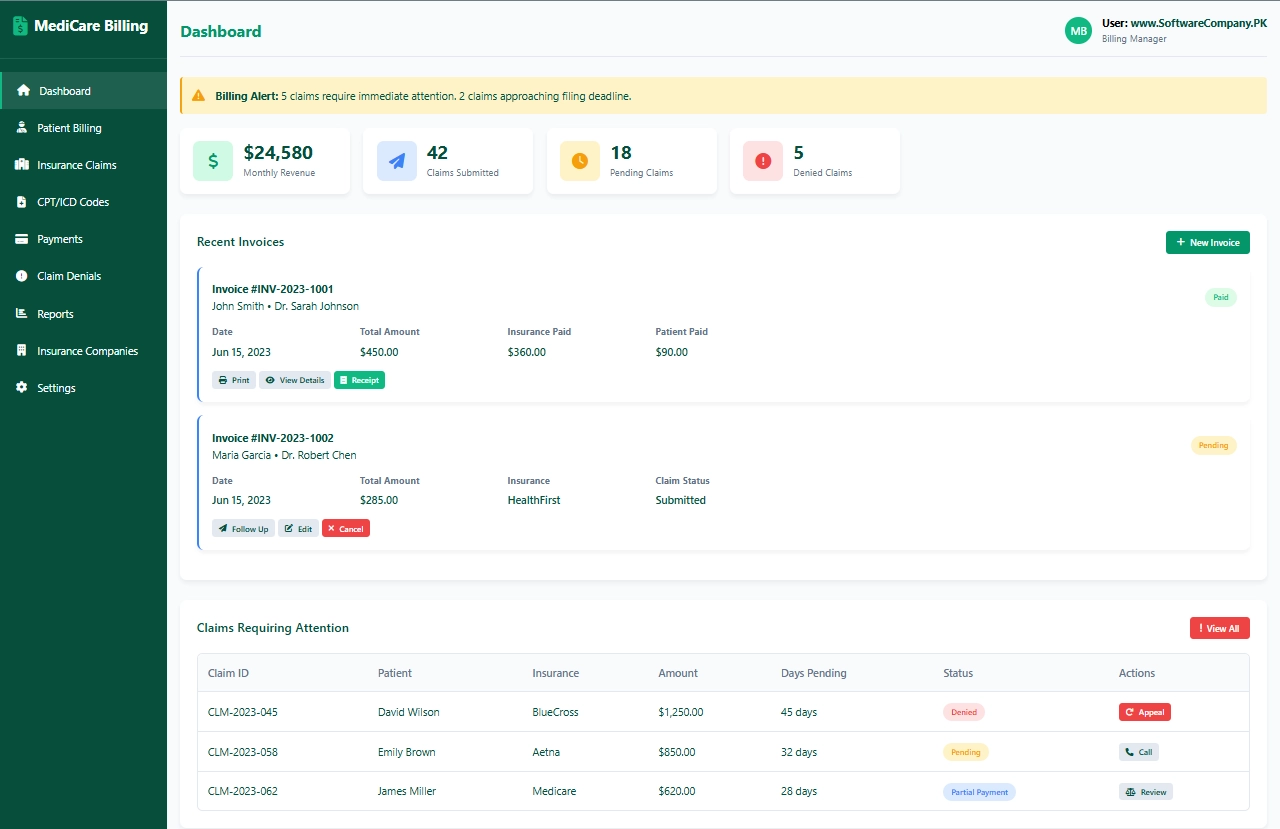Print invoice INV-2023-1001
The width and height of the screenshot is (1280, 829).
pos(233,379)
